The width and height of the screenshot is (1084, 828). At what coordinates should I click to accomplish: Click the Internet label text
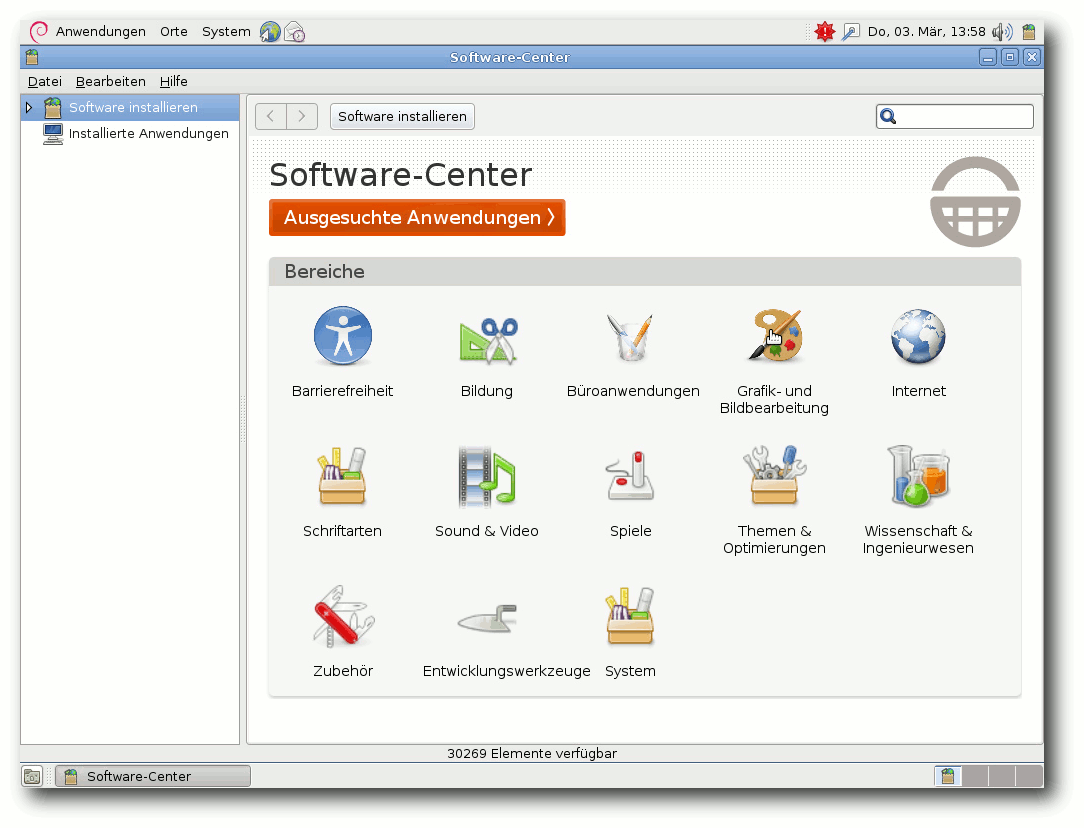coord(918,391)
